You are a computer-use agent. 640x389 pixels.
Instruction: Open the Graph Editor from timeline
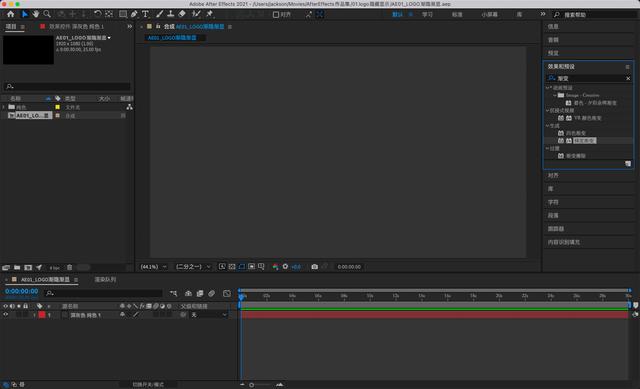click(x=227, y=293)
